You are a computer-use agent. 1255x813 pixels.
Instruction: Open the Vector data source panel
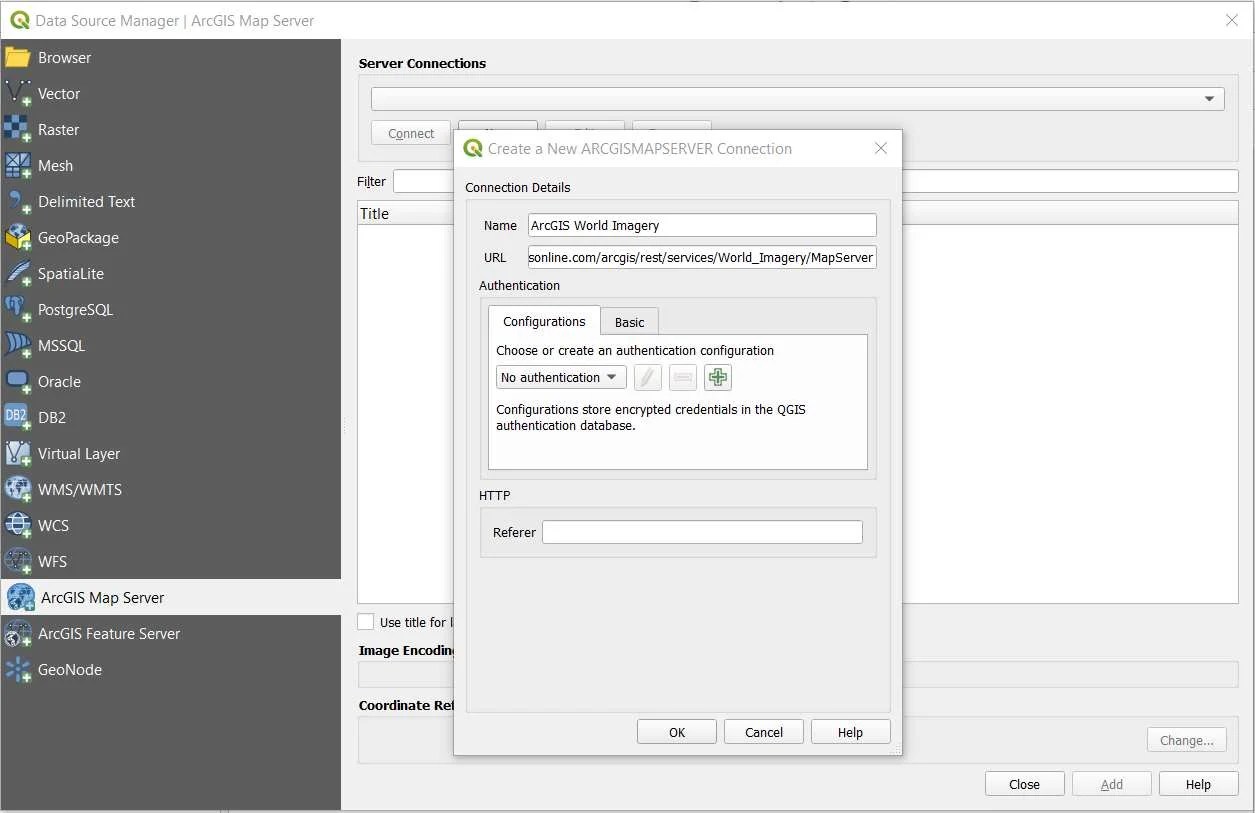tap(59, 93)
